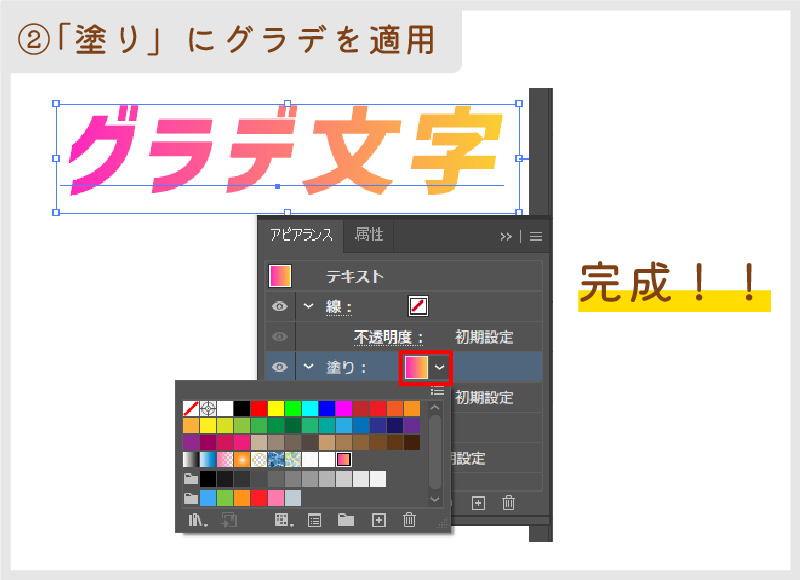Switch swatches to list view icon
The height and width of the screenshot is (580, 800).
pos(436,392)
